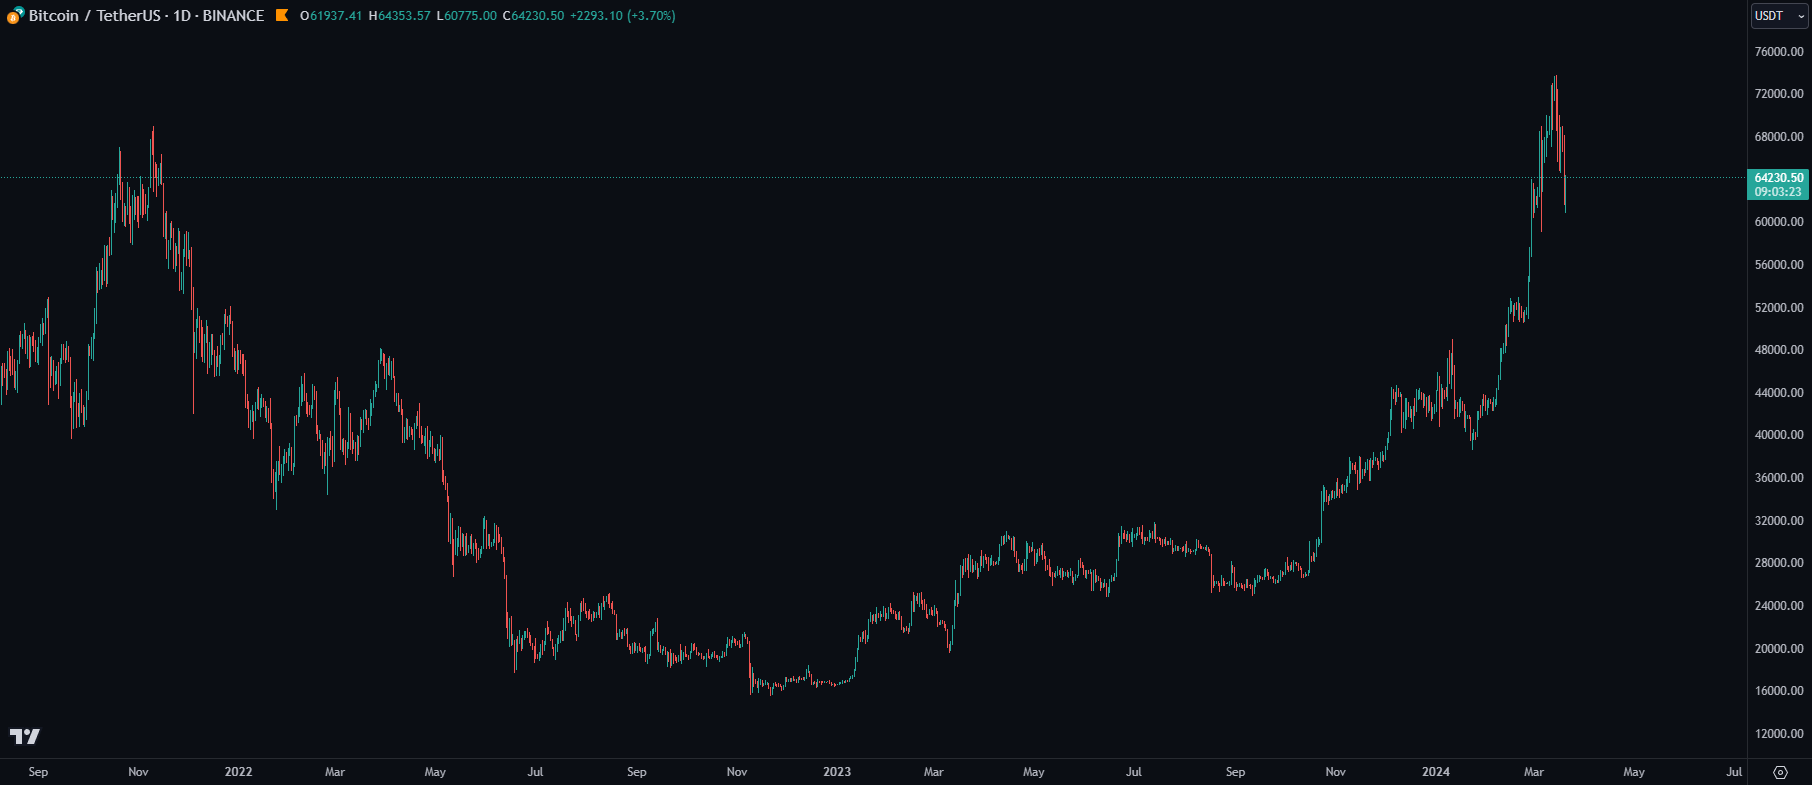
Task: Click the high price value H64353.57
Action: tap(399, 16)
